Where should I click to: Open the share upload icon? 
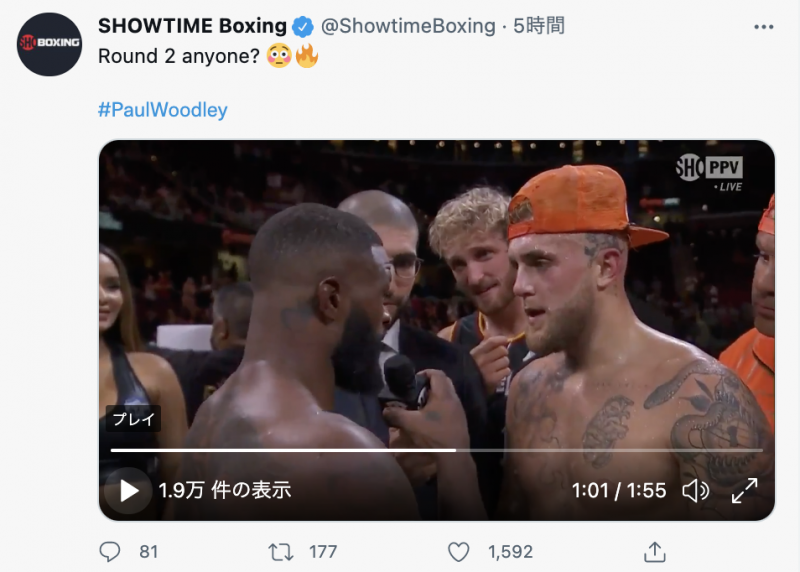[655, 552]
